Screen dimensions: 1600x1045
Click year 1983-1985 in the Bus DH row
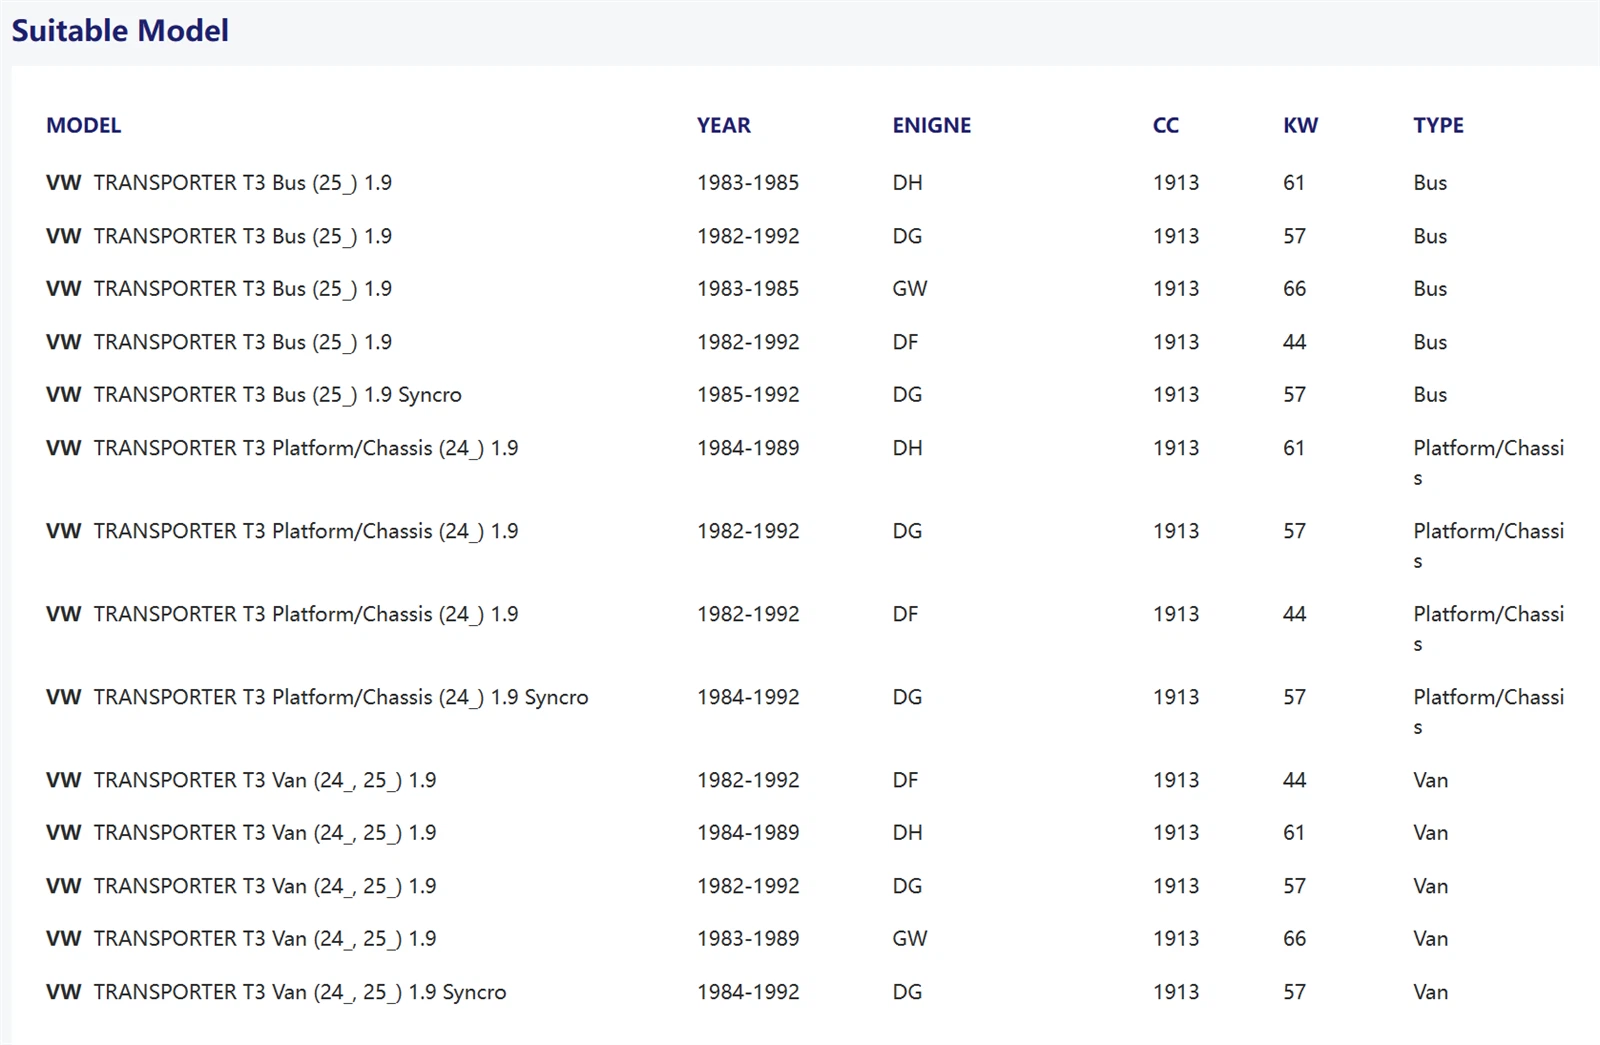748,183
